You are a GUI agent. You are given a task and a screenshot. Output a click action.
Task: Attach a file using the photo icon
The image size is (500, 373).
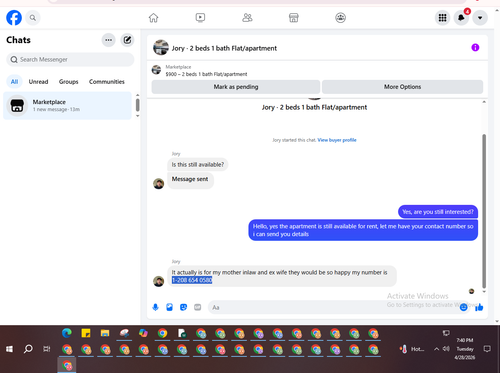[x=169, y=307]
